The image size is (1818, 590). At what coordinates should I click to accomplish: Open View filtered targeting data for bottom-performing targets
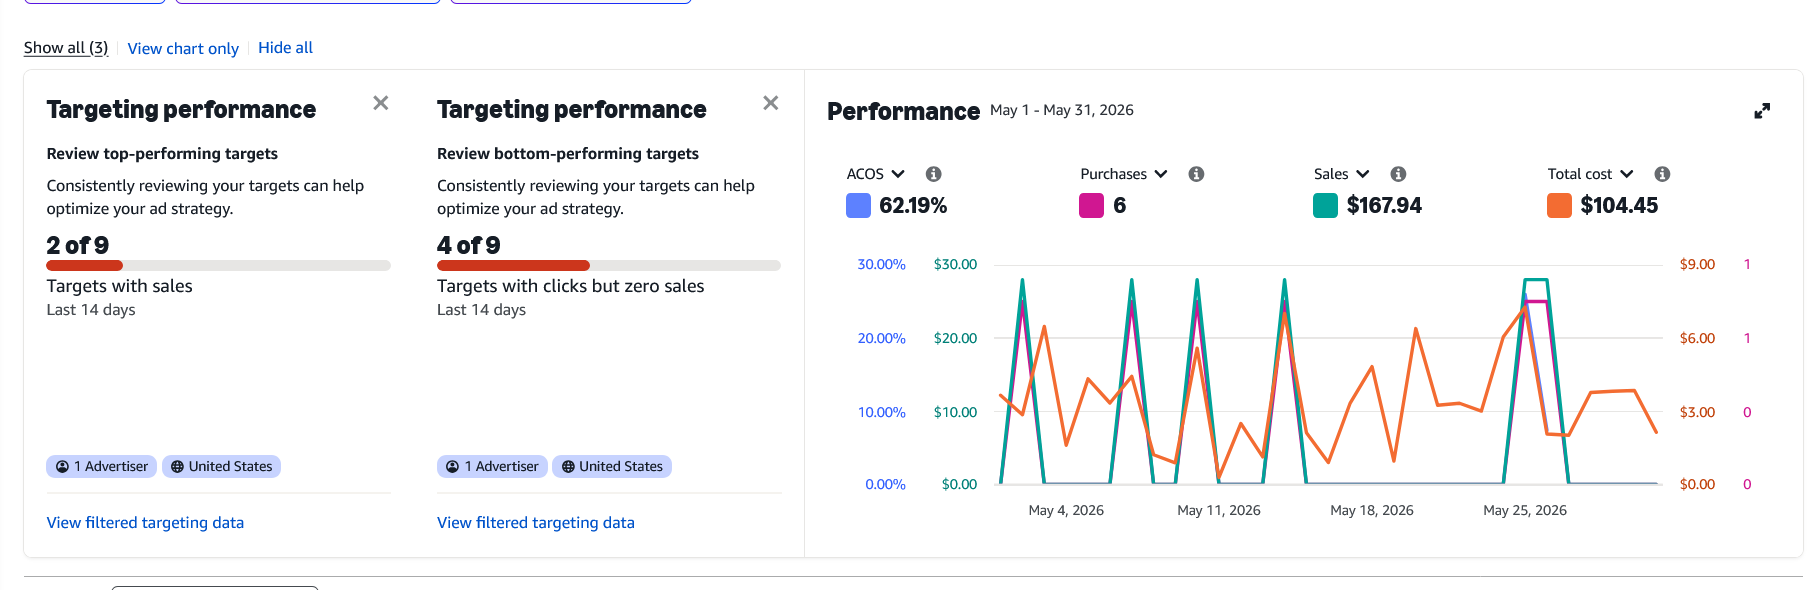536,522
